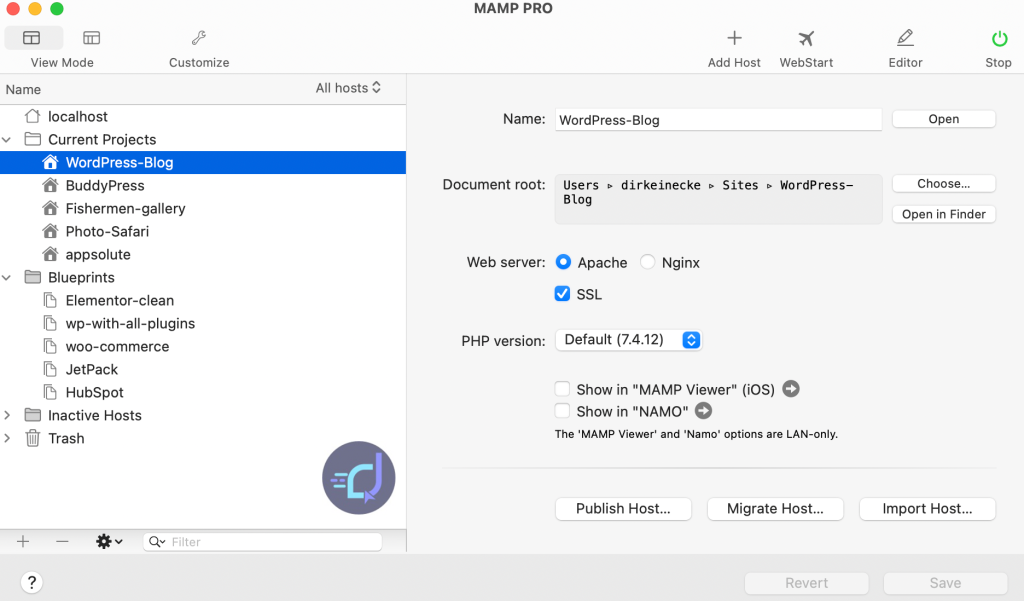
Task: Open help with the question mark button
Action: (x=31, y=582)
